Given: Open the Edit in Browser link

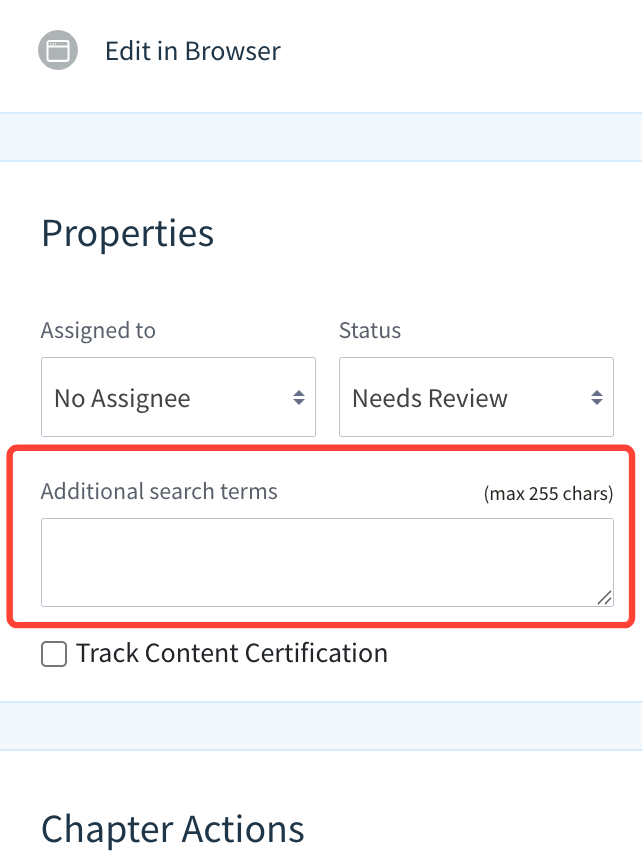Looking at the screenshot, I should tap(192, 51).
